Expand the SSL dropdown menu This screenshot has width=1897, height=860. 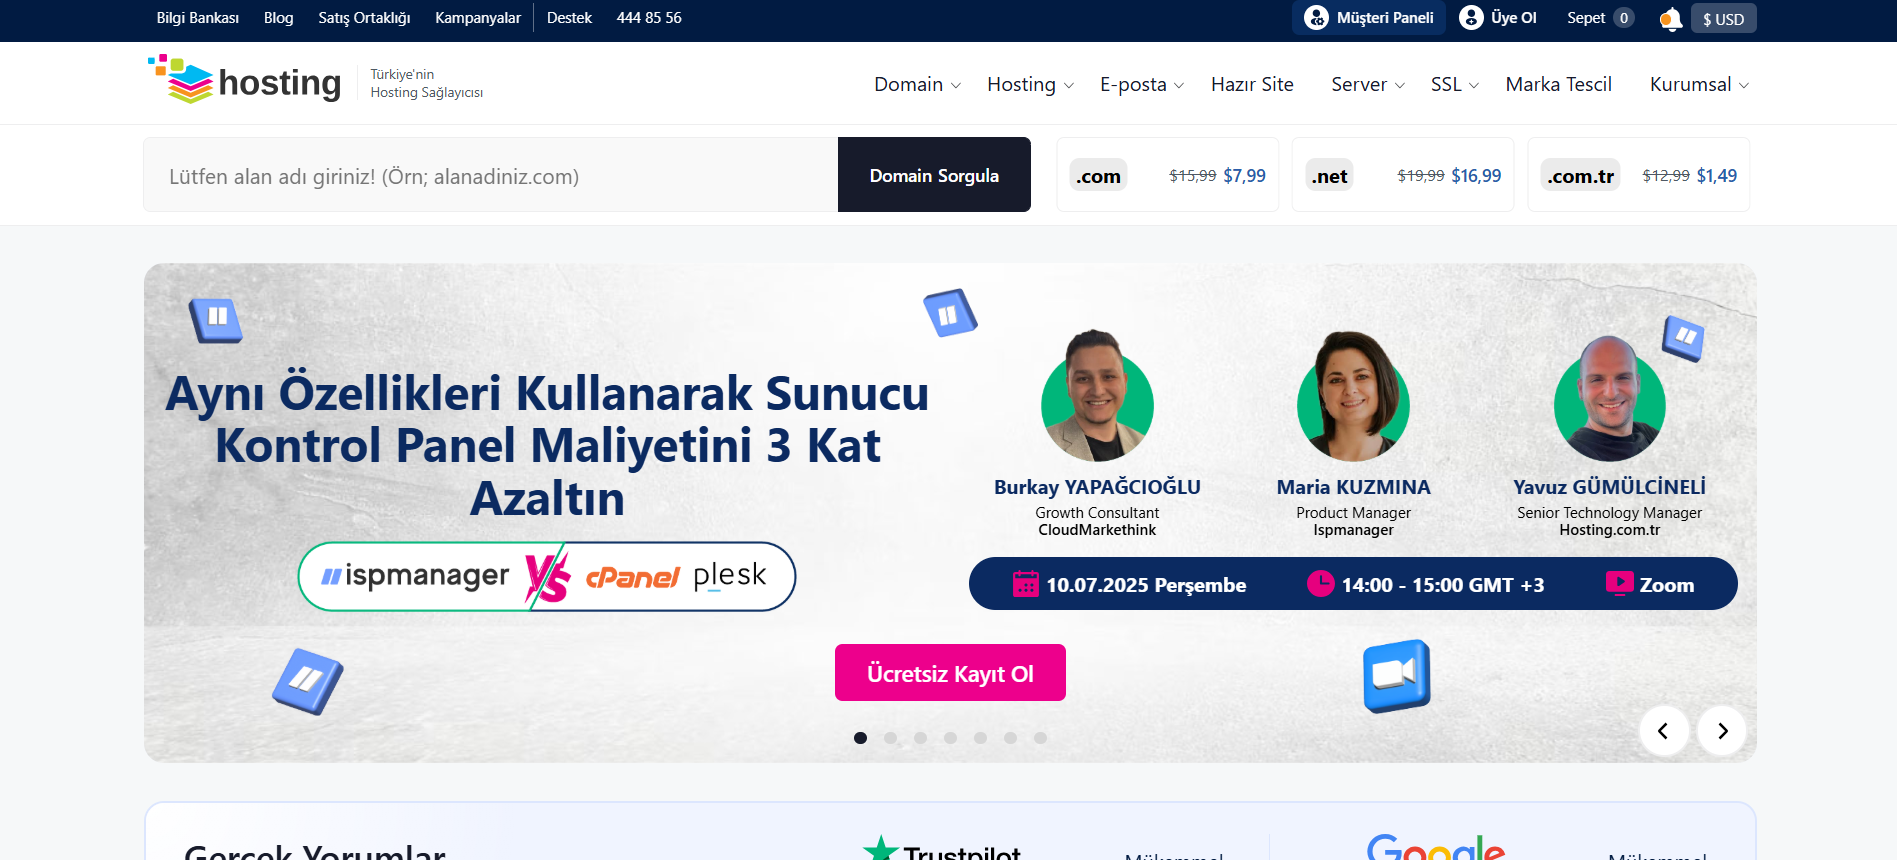(1455, 85)
